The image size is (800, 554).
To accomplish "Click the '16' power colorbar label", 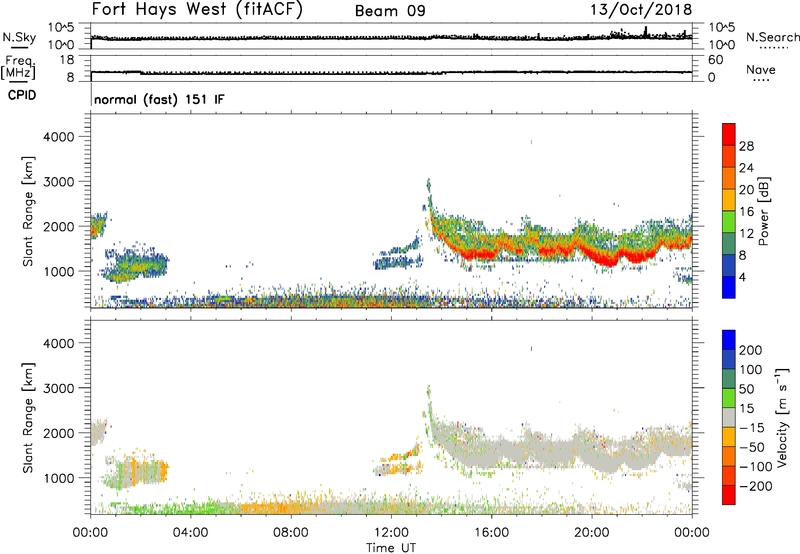I will (746, 212).
